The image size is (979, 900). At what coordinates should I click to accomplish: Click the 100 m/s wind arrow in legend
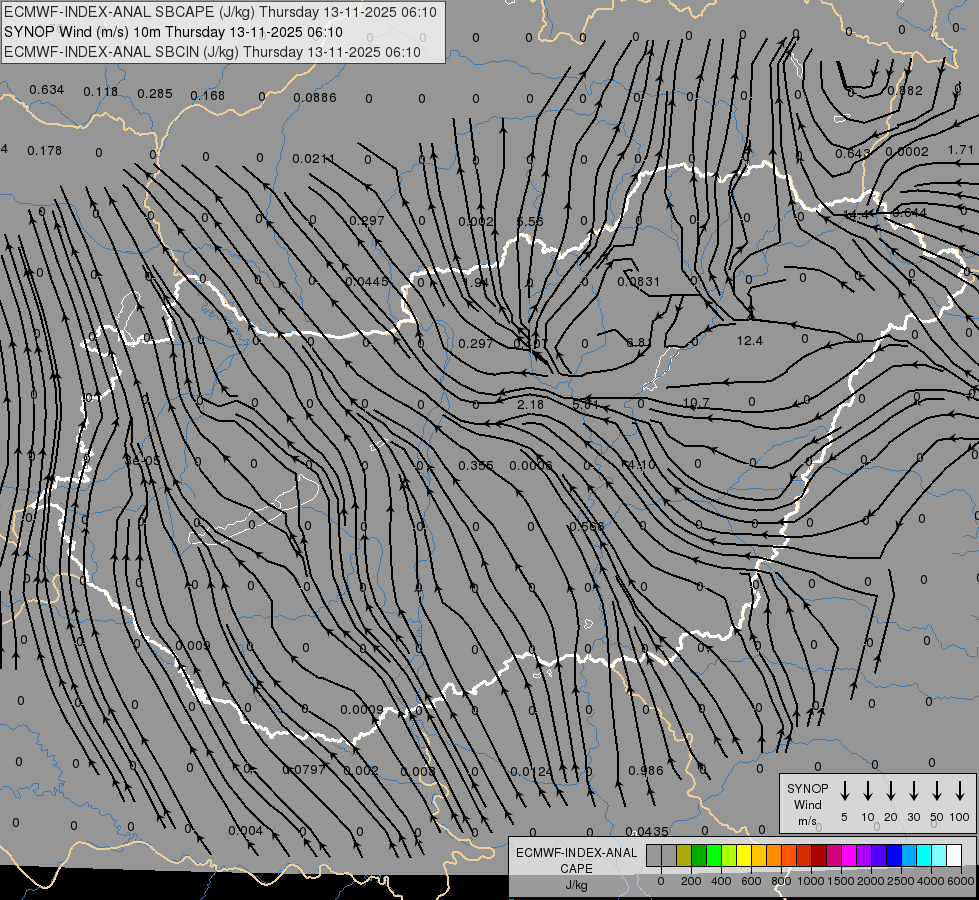960,790
